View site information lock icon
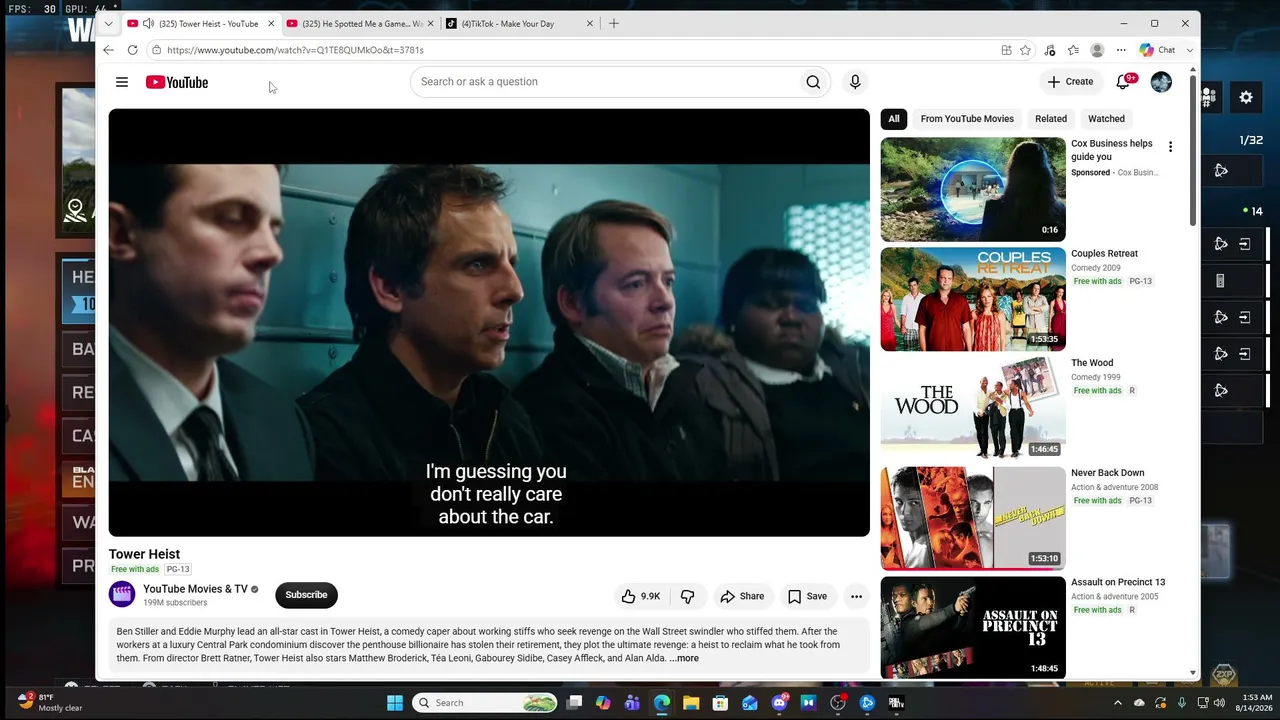Image resolution: width=1280 pixels, height=720 pixels. [x=156, y=50]
